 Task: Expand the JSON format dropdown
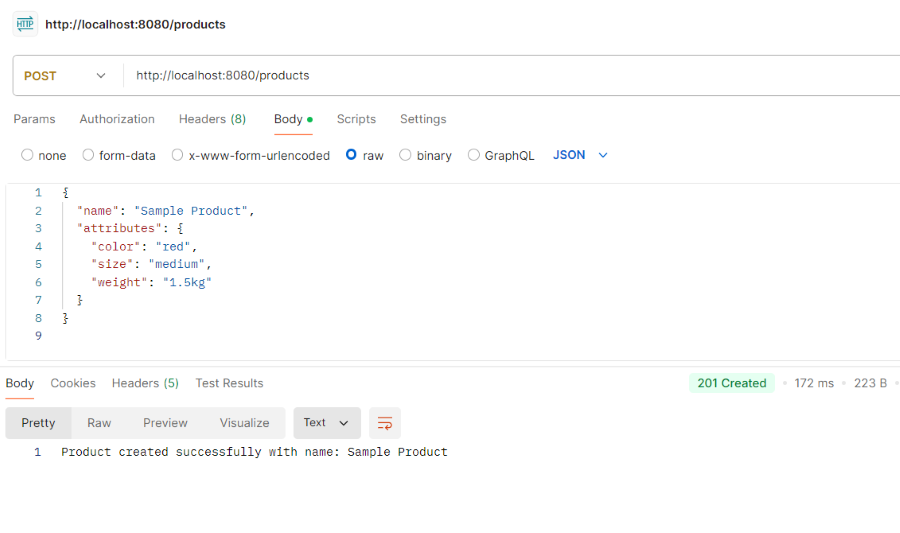[x=581, y=155]
